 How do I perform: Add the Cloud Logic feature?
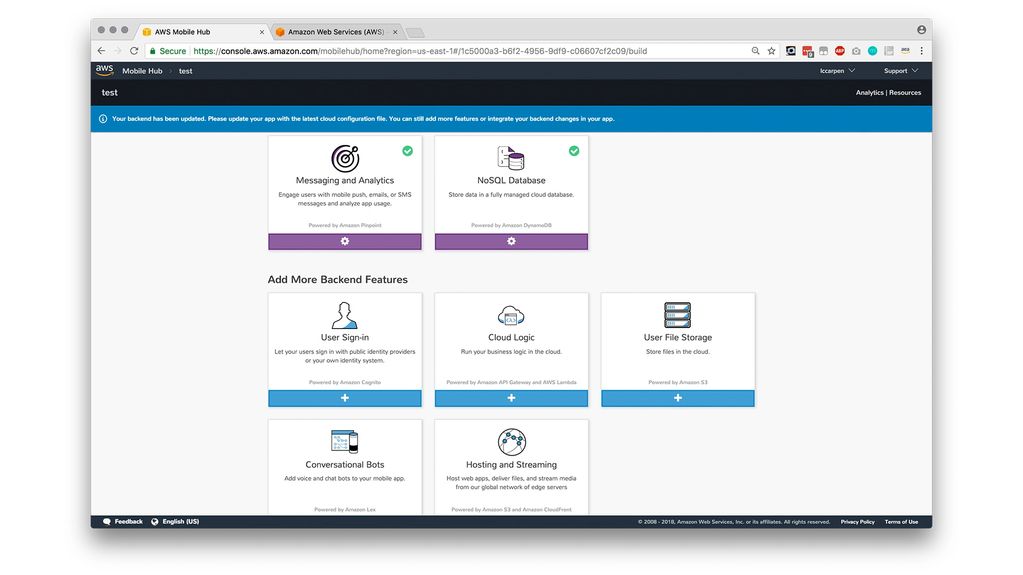tap(511, 398)
